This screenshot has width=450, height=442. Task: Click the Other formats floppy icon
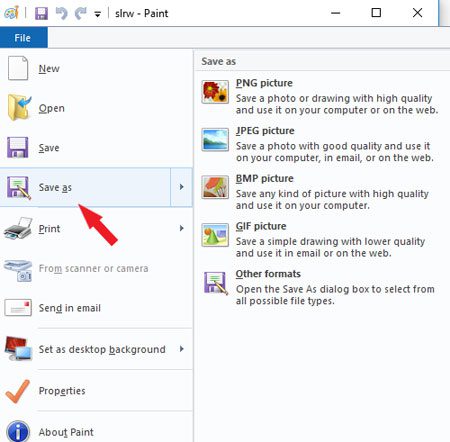point(216,283)
